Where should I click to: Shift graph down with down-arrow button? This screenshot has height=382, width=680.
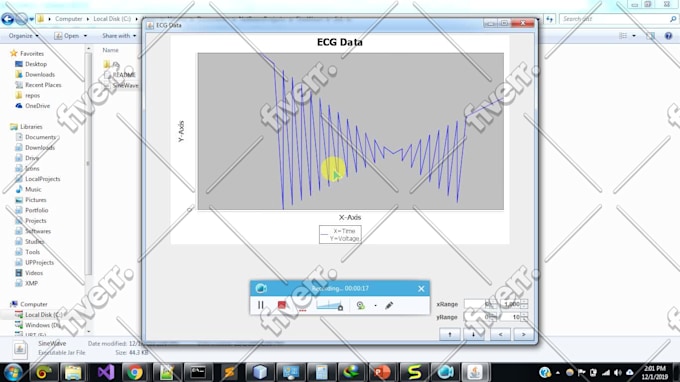pos(473,334)
